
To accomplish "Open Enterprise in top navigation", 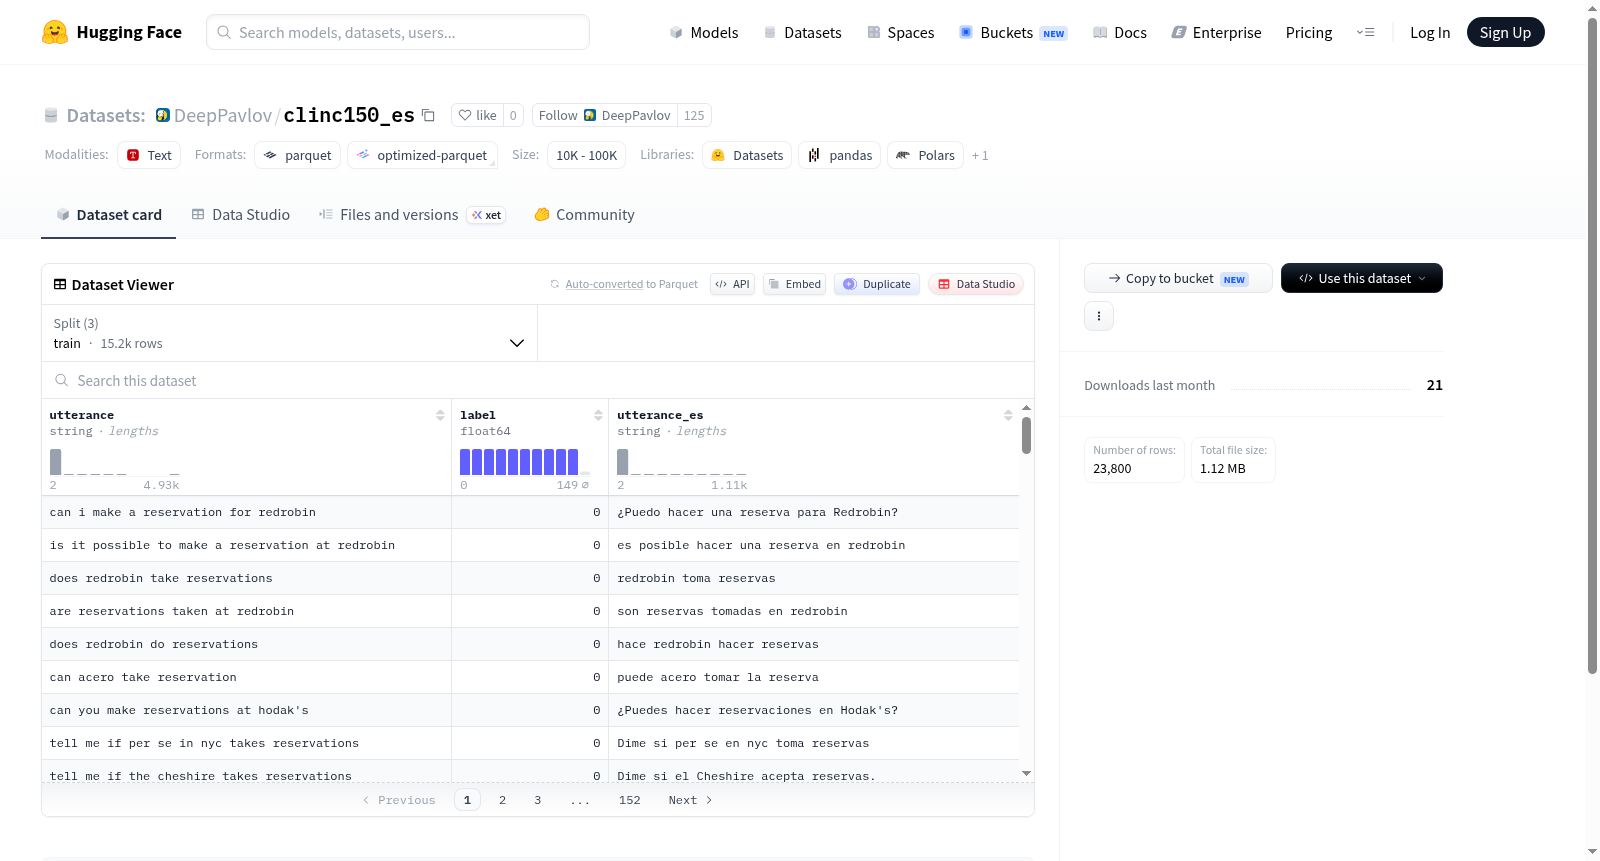I will (1216, 32).
